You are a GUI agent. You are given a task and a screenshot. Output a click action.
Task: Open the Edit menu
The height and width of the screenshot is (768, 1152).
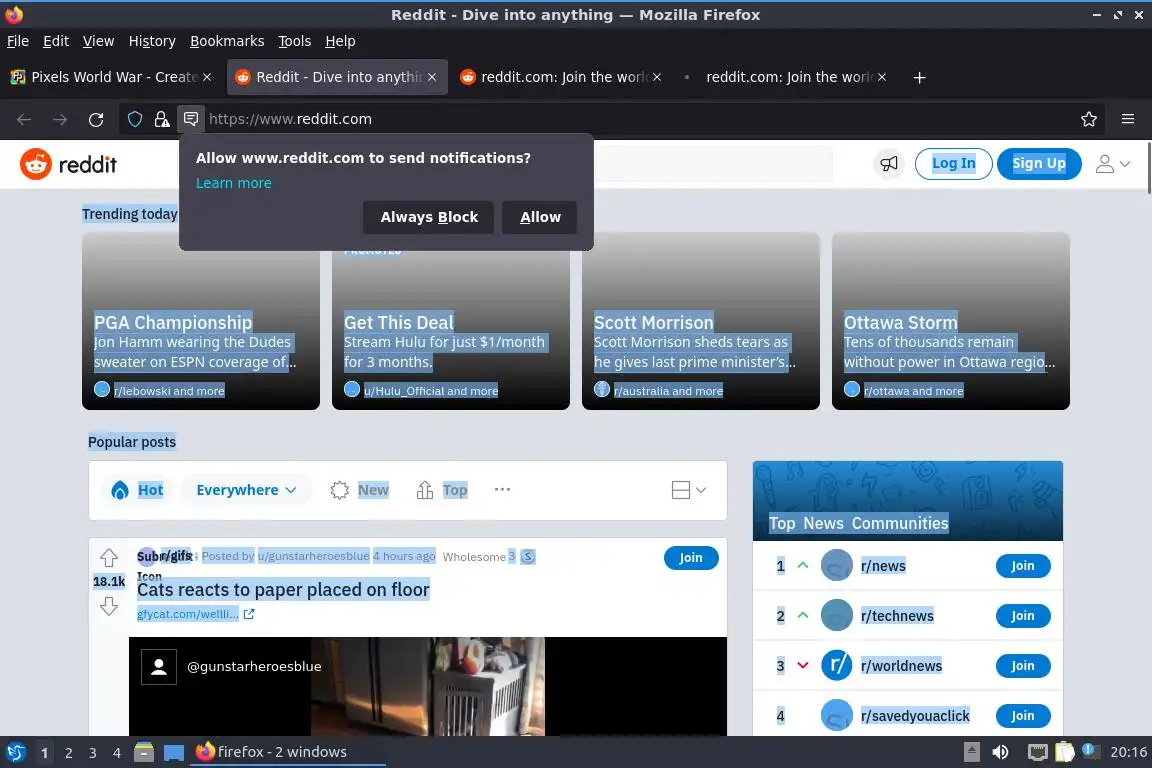point(56,41)
